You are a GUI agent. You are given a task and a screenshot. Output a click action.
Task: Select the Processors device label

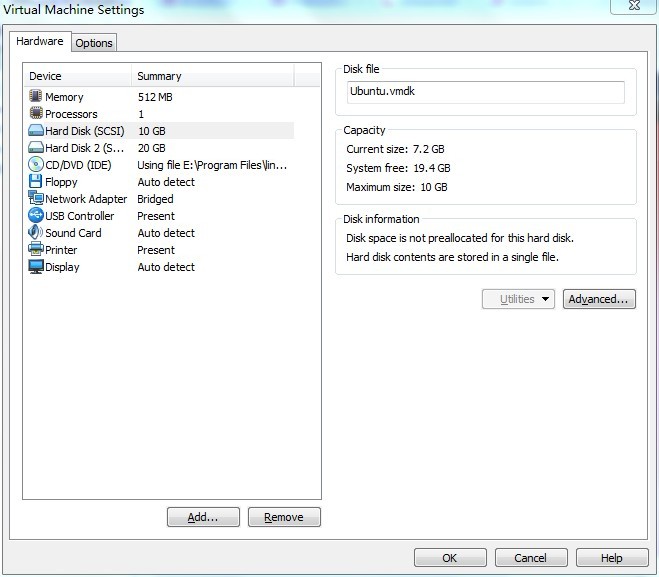coord(71,114)
